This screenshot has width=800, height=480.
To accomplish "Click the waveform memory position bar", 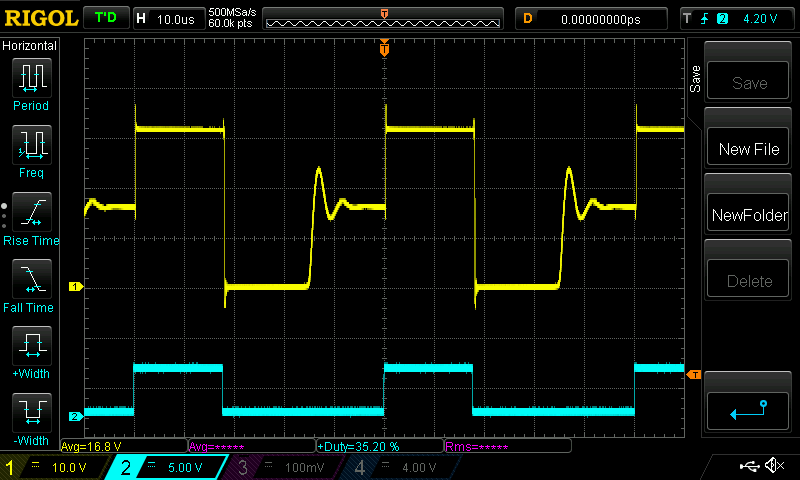I will point(385,19).
